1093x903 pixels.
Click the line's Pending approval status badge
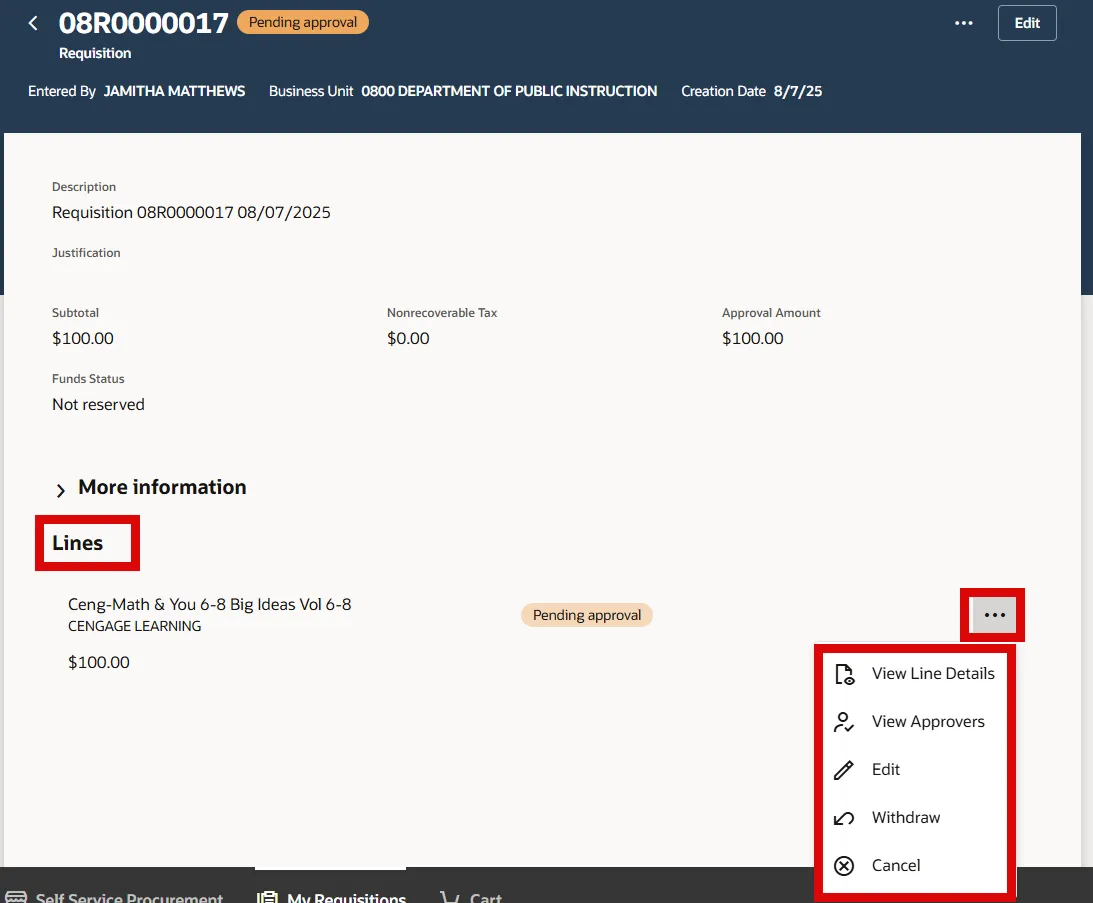[x=587, y=615]
